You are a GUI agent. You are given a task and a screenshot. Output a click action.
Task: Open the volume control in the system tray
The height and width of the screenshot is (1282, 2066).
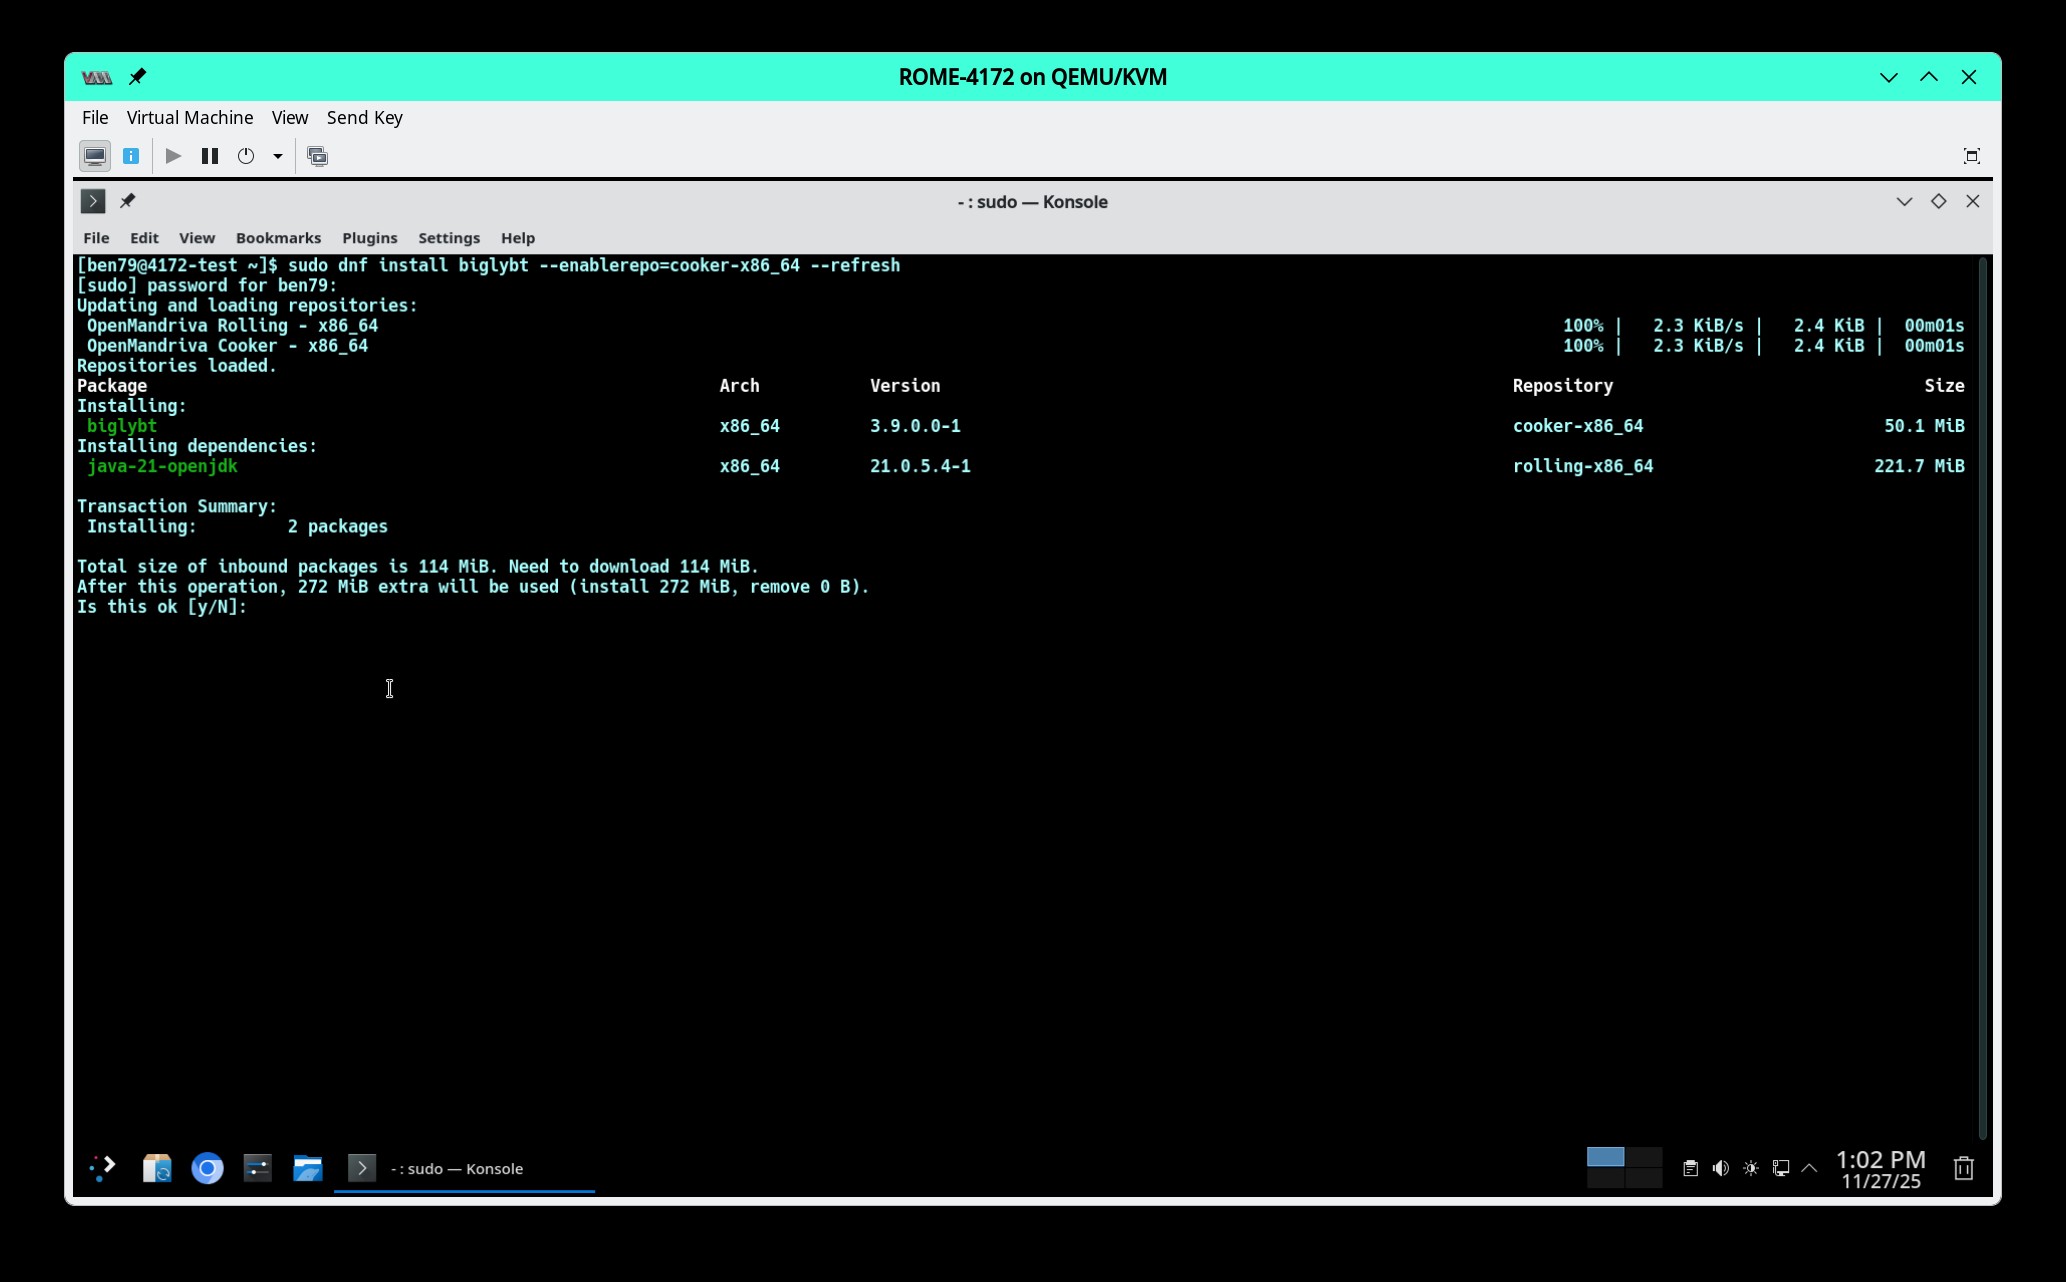[x=1720, y=1168]
